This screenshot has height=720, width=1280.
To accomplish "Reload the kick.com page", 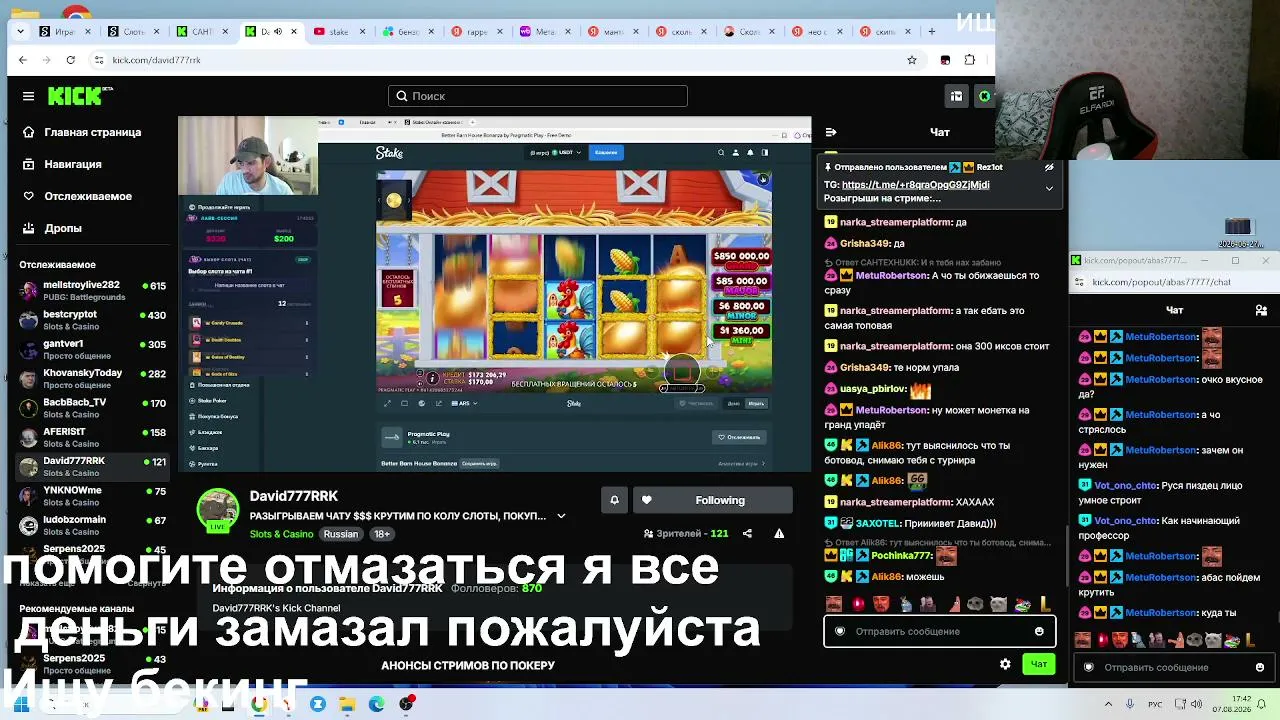I will [x=70, y=60].
